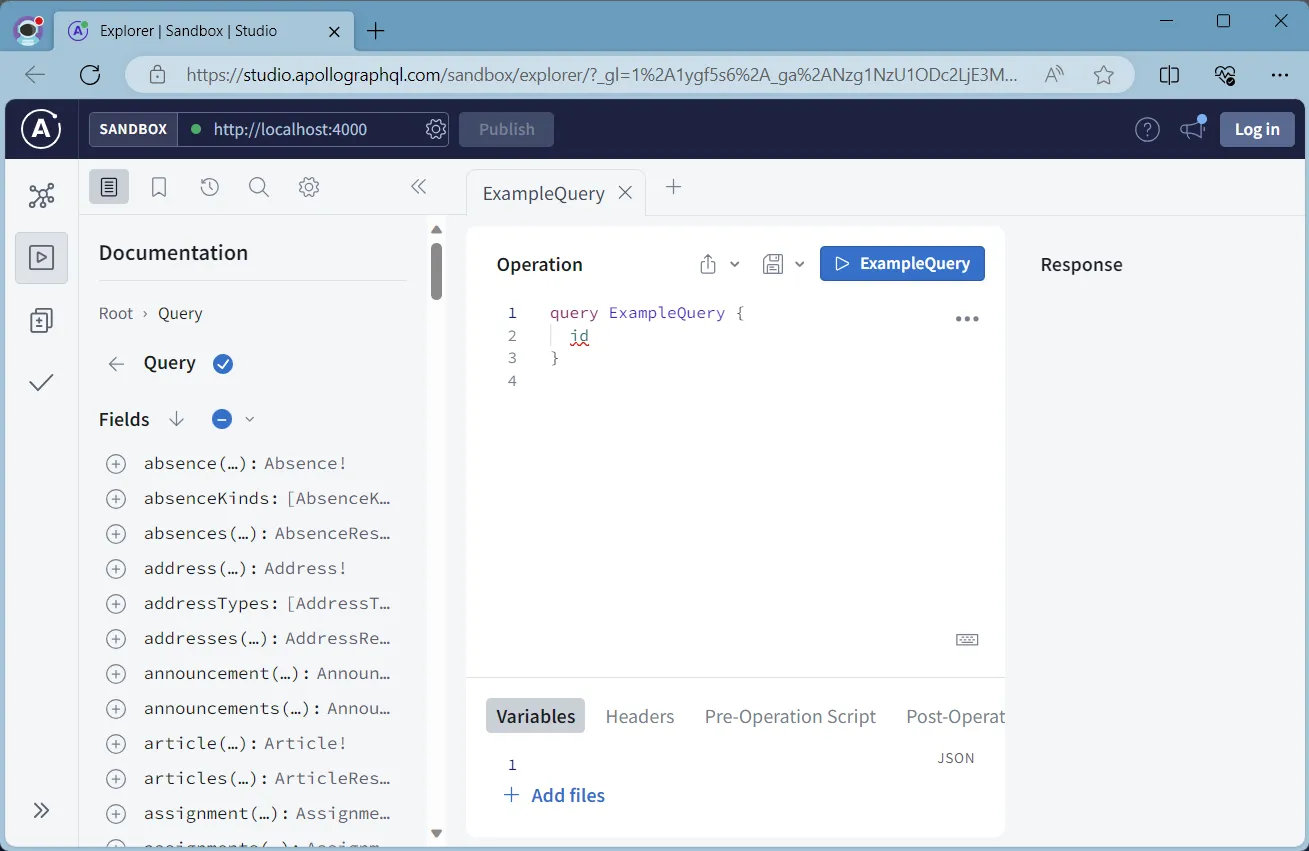Open the Pre-Operation Script tab
This screenshot has width=1309, height=851.
pos(790,716)
